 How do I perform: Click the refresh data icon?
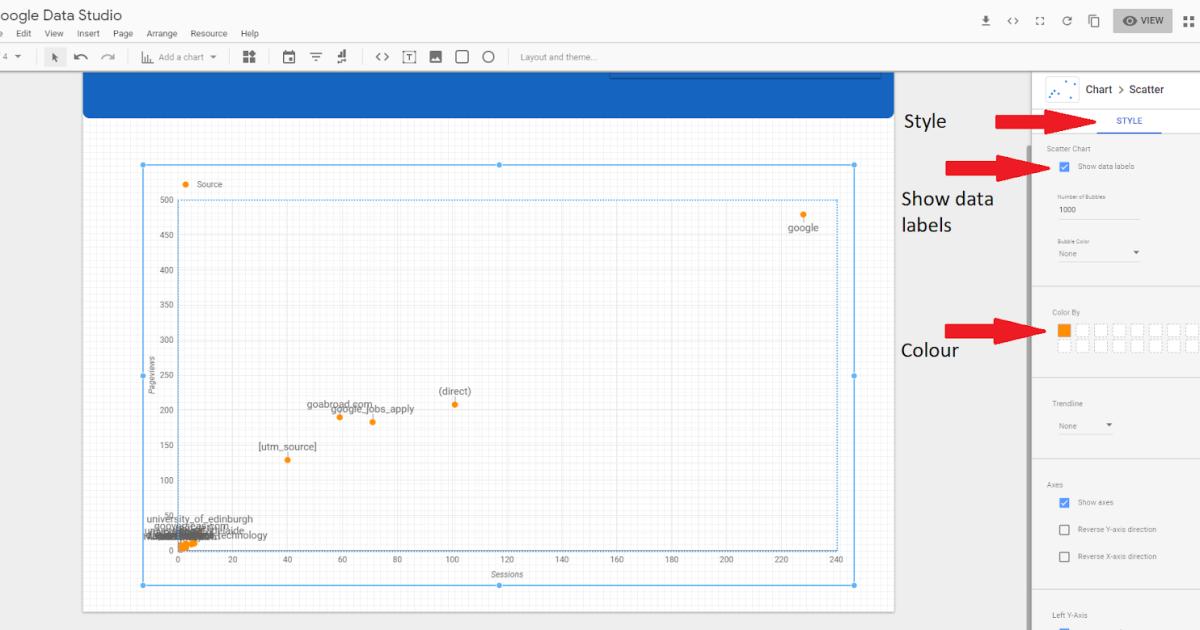coord(1066,20)
